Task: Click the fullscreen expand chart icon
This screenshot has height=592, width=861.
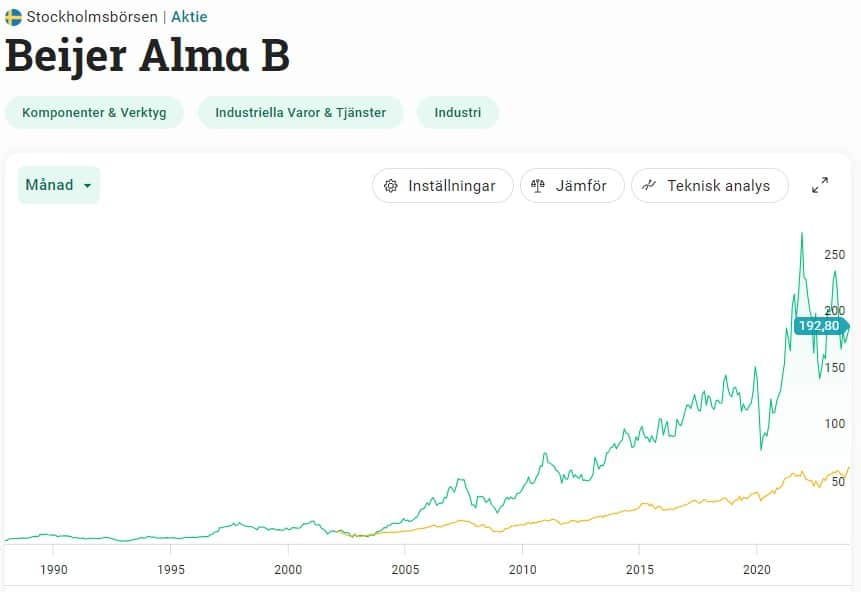Action: pyautogui.click(x=820, y=185)
